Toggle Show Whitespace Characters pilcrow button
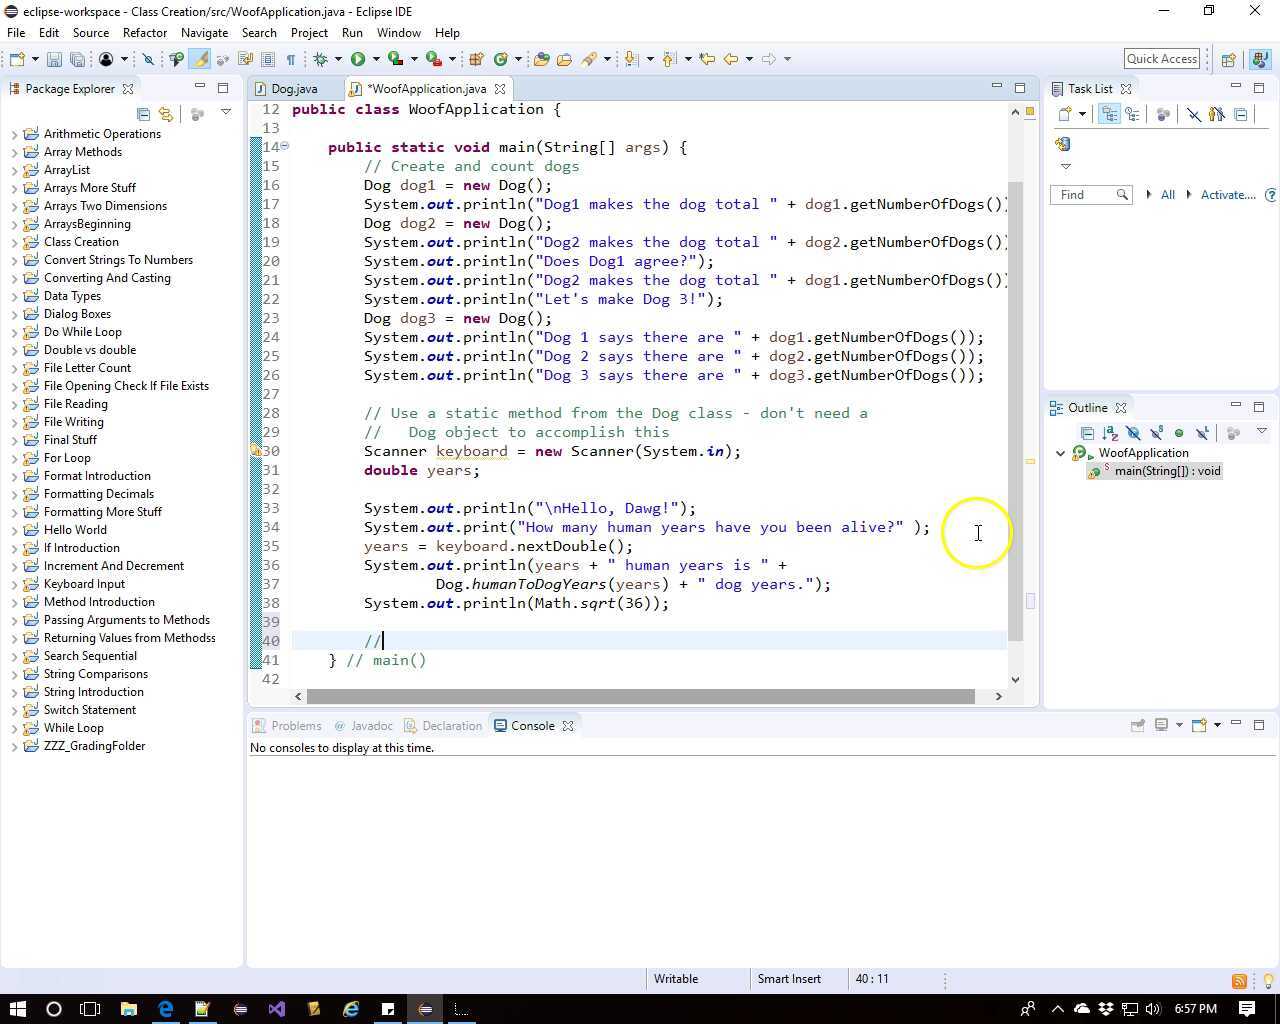 point(291,59)
